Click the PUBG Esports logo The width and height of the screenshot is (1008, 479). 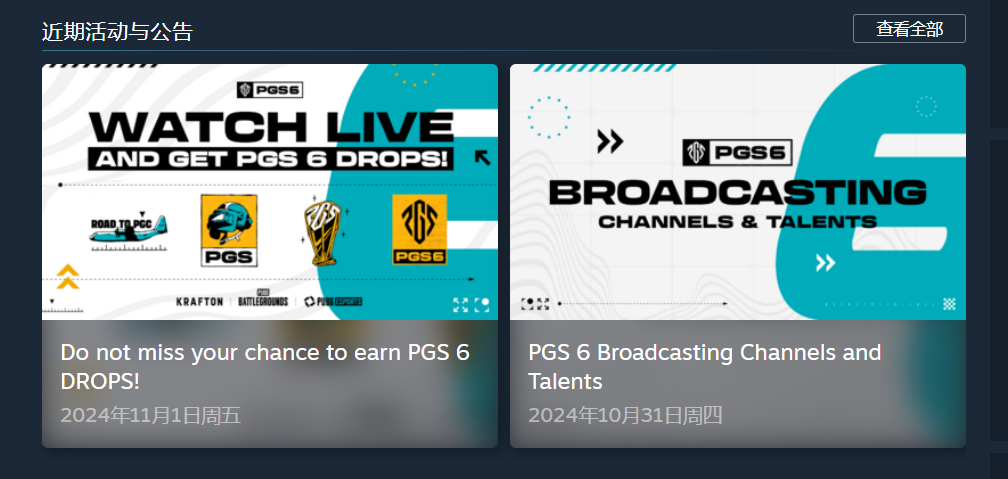pyautogui.click(x=333, y=302)
